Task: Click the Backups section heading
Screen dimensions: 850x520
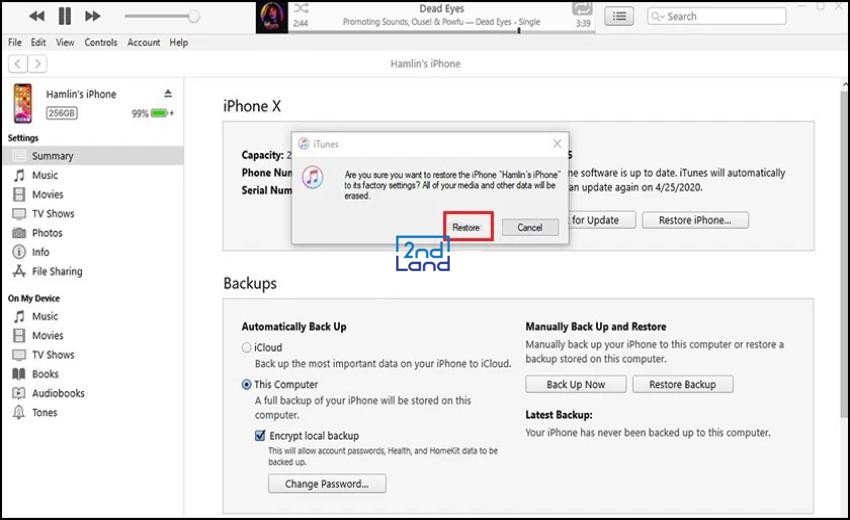Action: [250, 284]
